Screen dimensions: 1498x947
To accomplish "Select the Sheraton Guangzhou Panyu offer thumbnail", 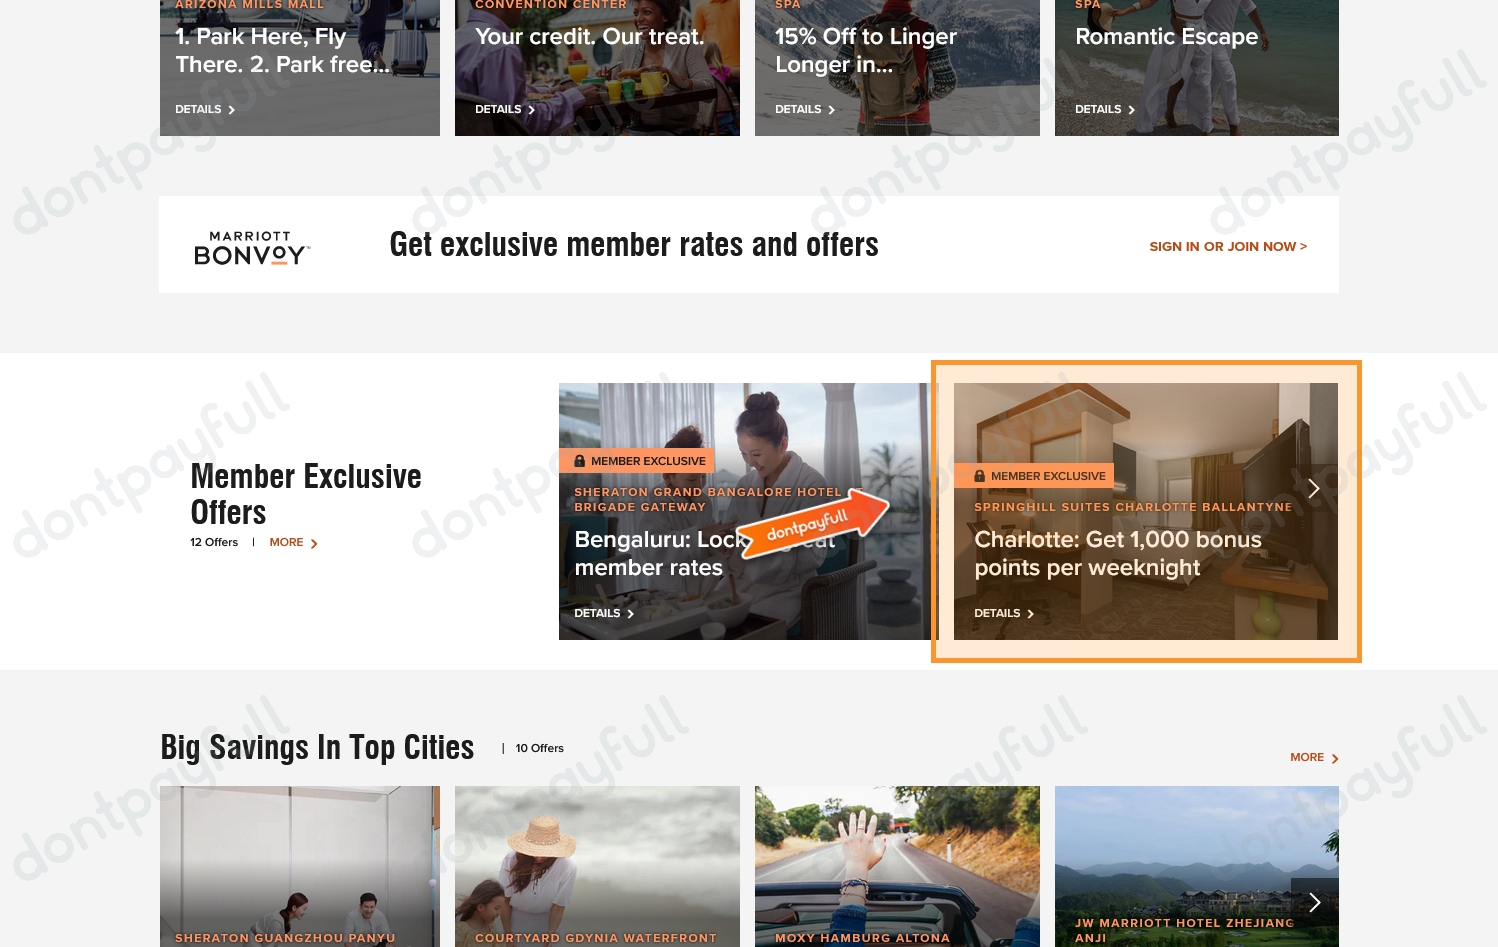I will [300, 866].
